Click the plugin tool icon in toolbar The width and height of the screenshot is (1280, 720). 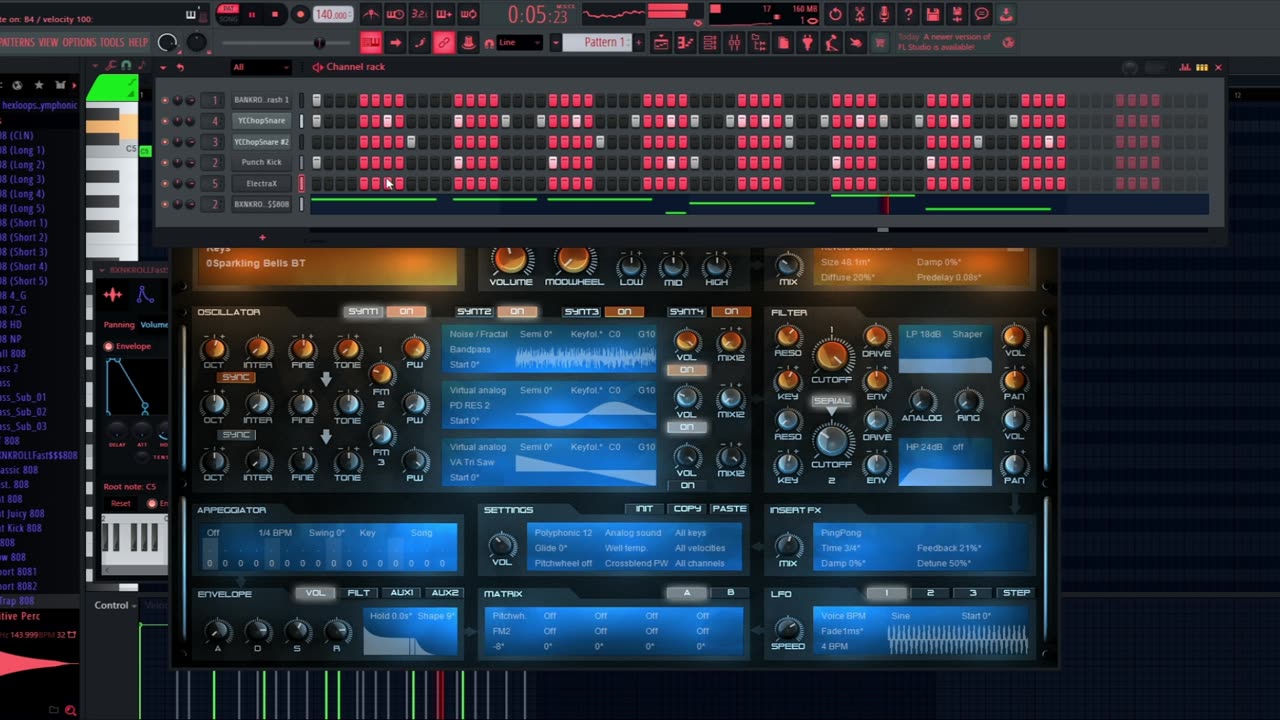tap(807, 42)
